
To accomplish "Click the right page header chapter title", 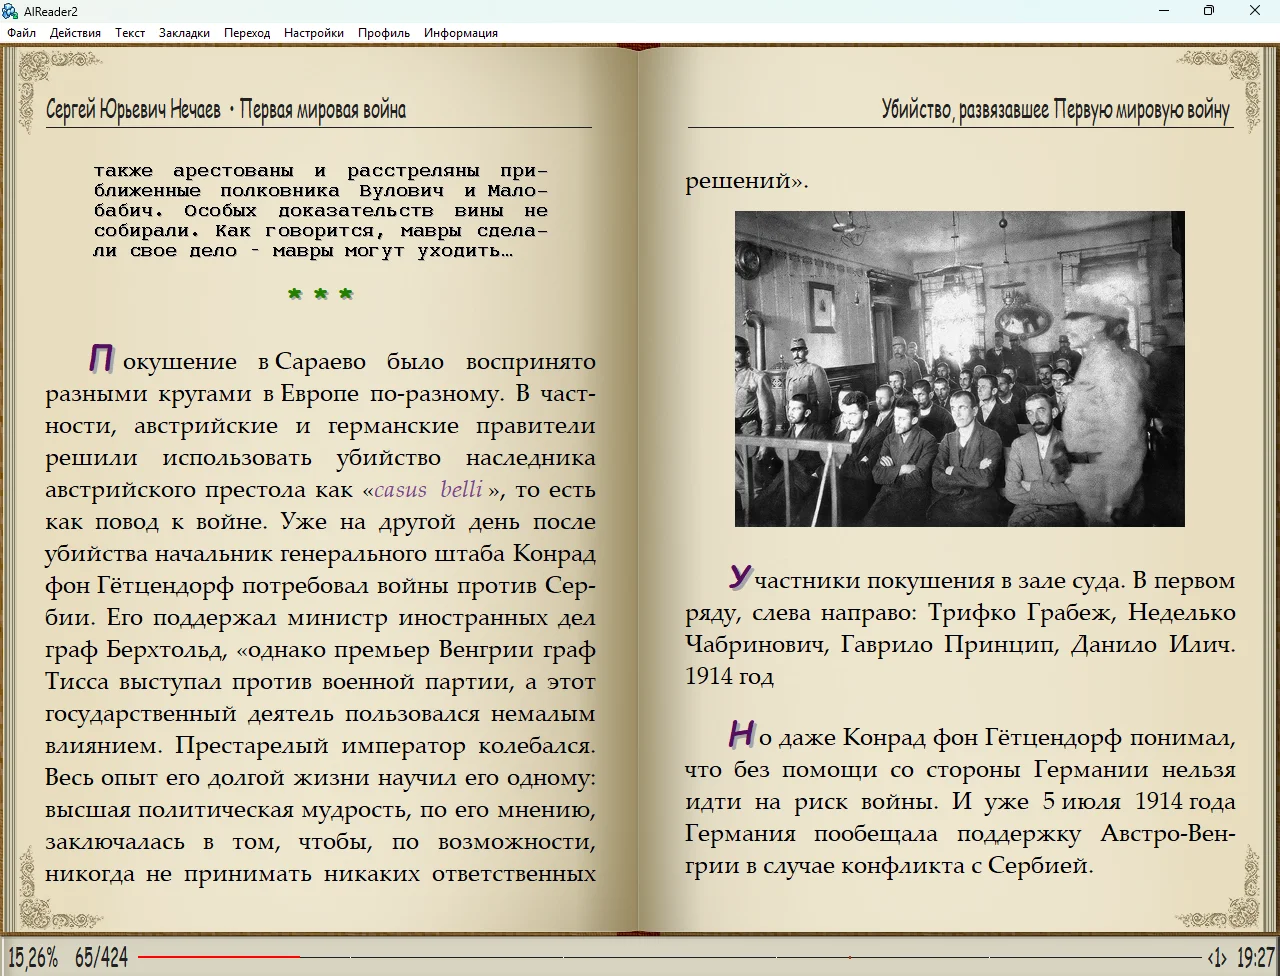I will click(1055, 109).
